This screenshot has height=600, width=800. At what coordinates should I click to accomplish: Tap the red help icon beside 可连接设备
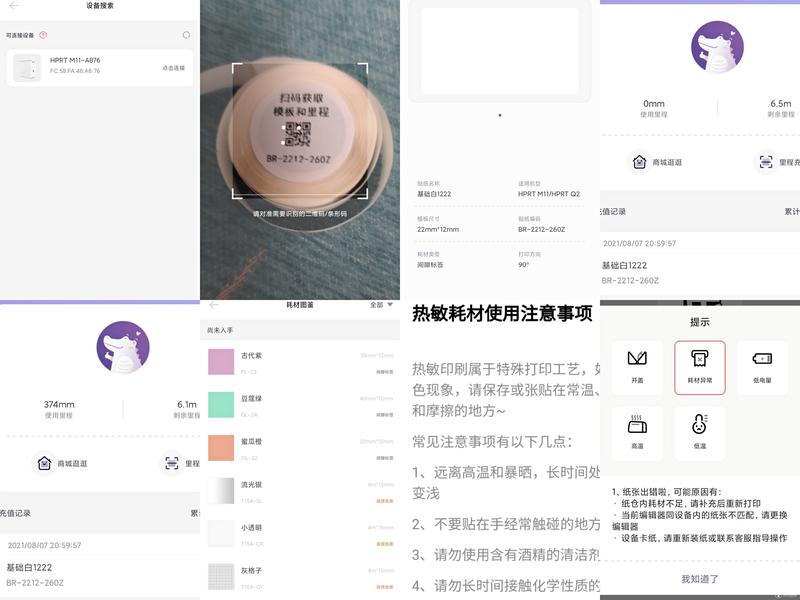coord(43,35)
